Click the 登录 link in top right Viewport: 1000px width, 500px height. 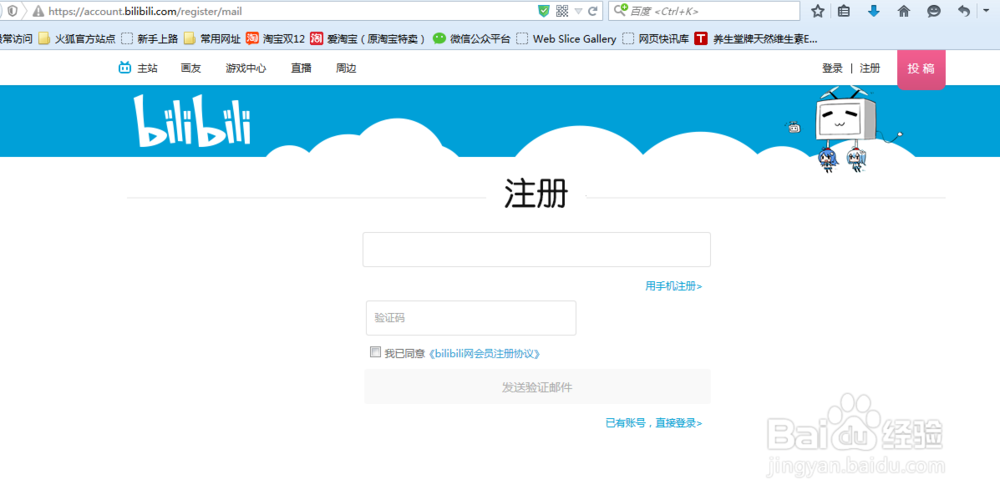(x=832, y=68)
